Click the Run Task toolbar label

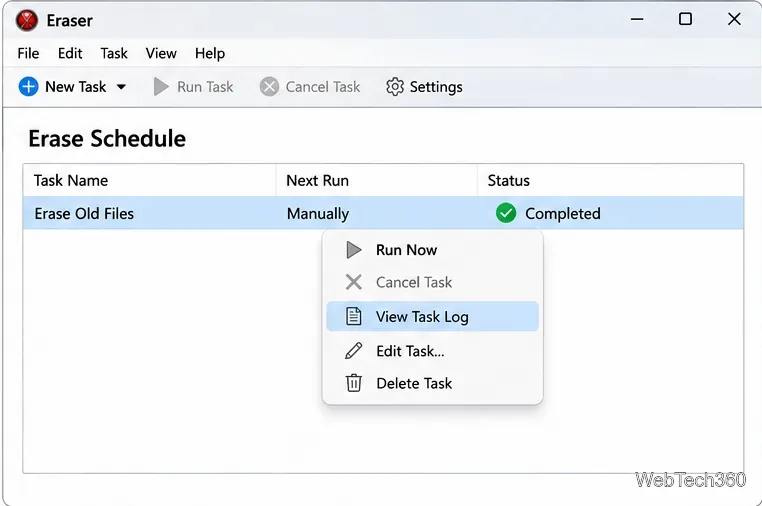[x=205, y=87]
